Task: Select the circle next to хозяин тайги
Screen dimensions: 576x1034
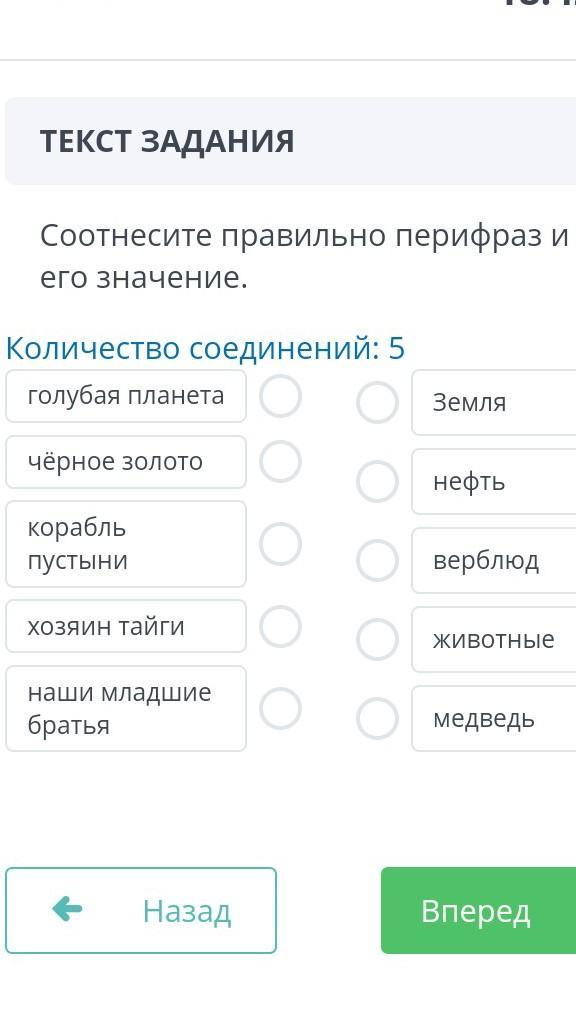Action: point(280,626)
